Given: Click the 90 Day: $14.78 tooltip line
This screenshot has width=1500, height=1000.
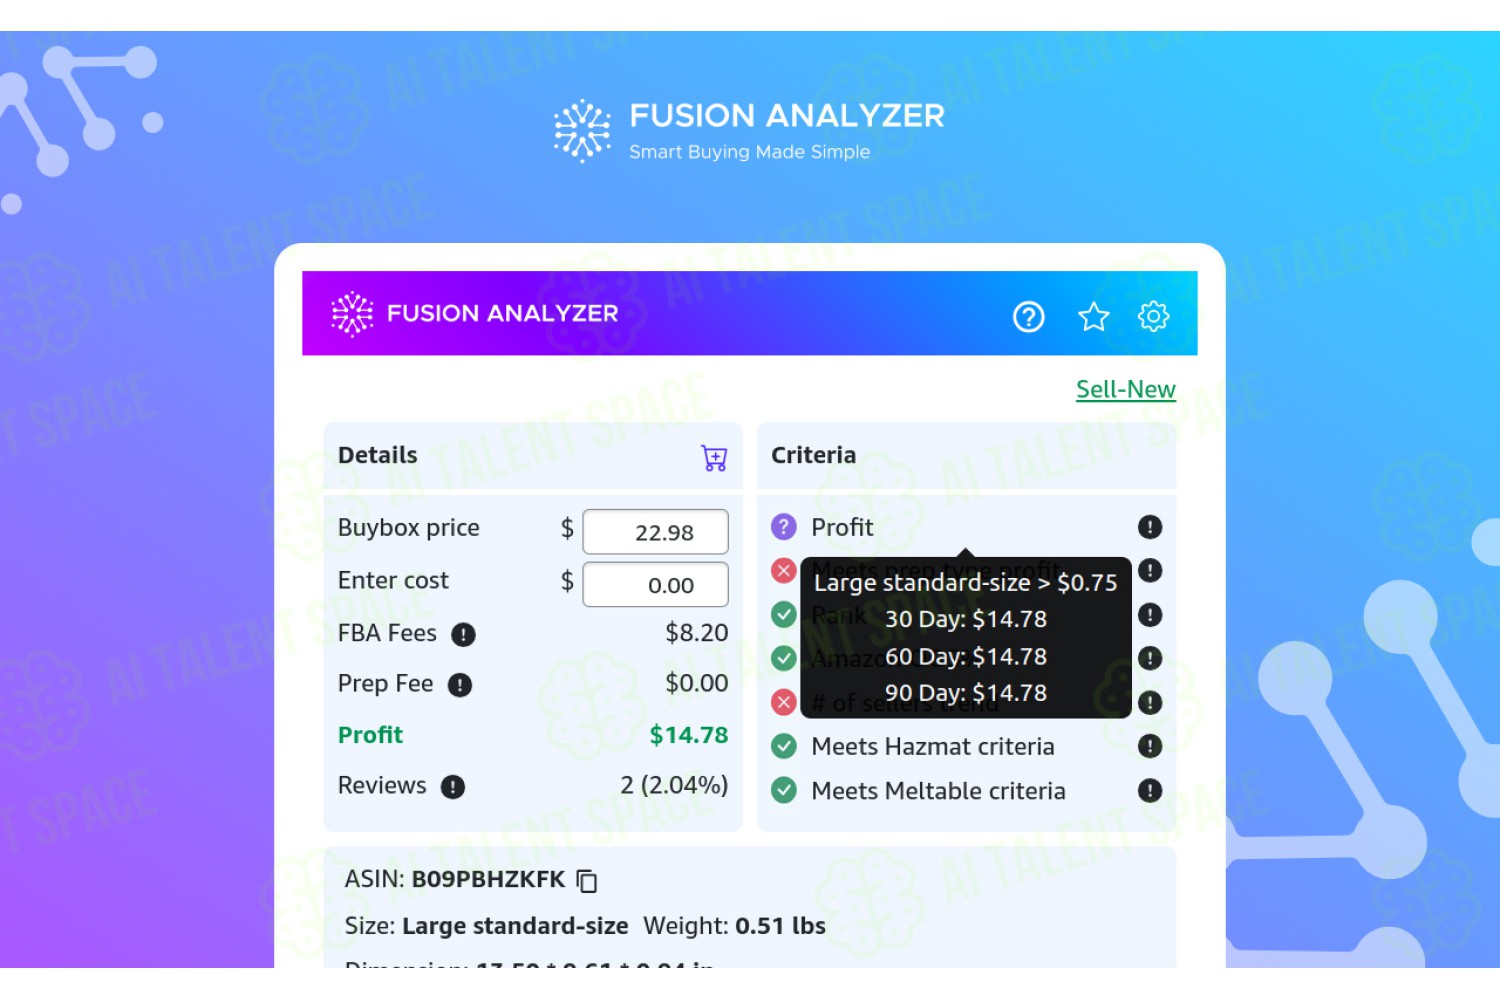Looking at the screenshot, I should point(966,693).
